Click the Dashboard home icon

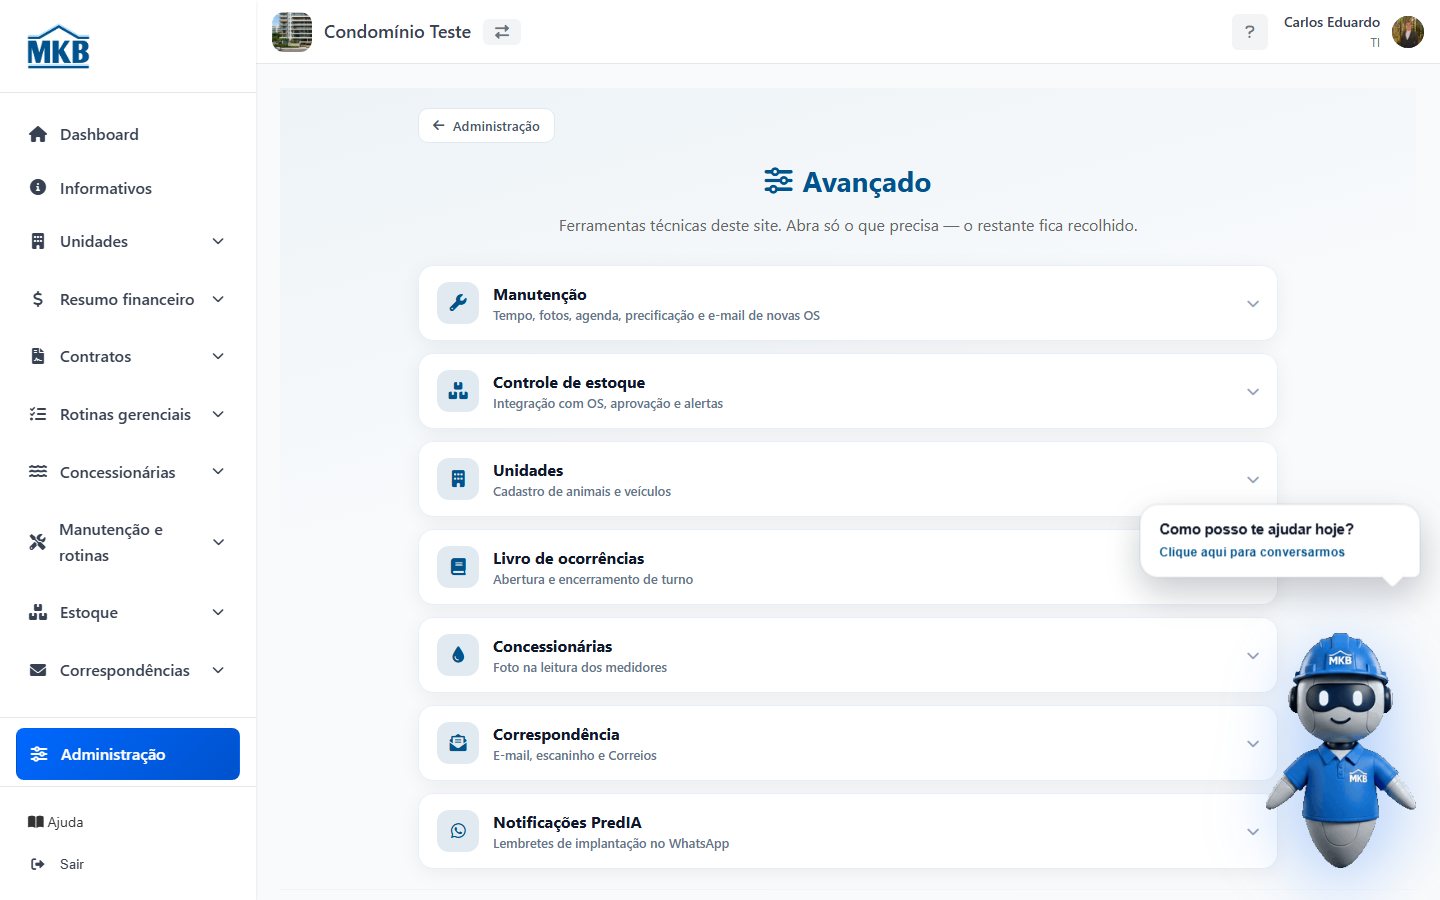(x=38, y=134)
